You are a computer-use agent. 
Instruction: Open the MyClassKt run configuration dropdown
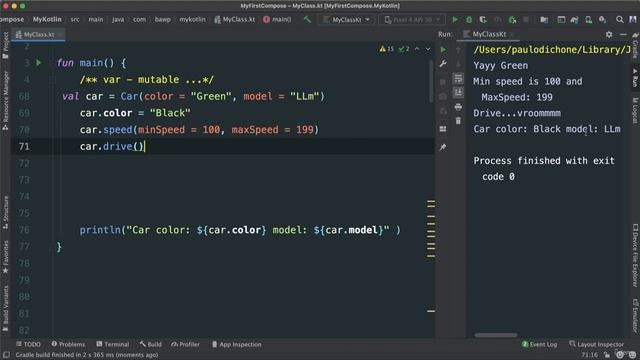[346, 19]
